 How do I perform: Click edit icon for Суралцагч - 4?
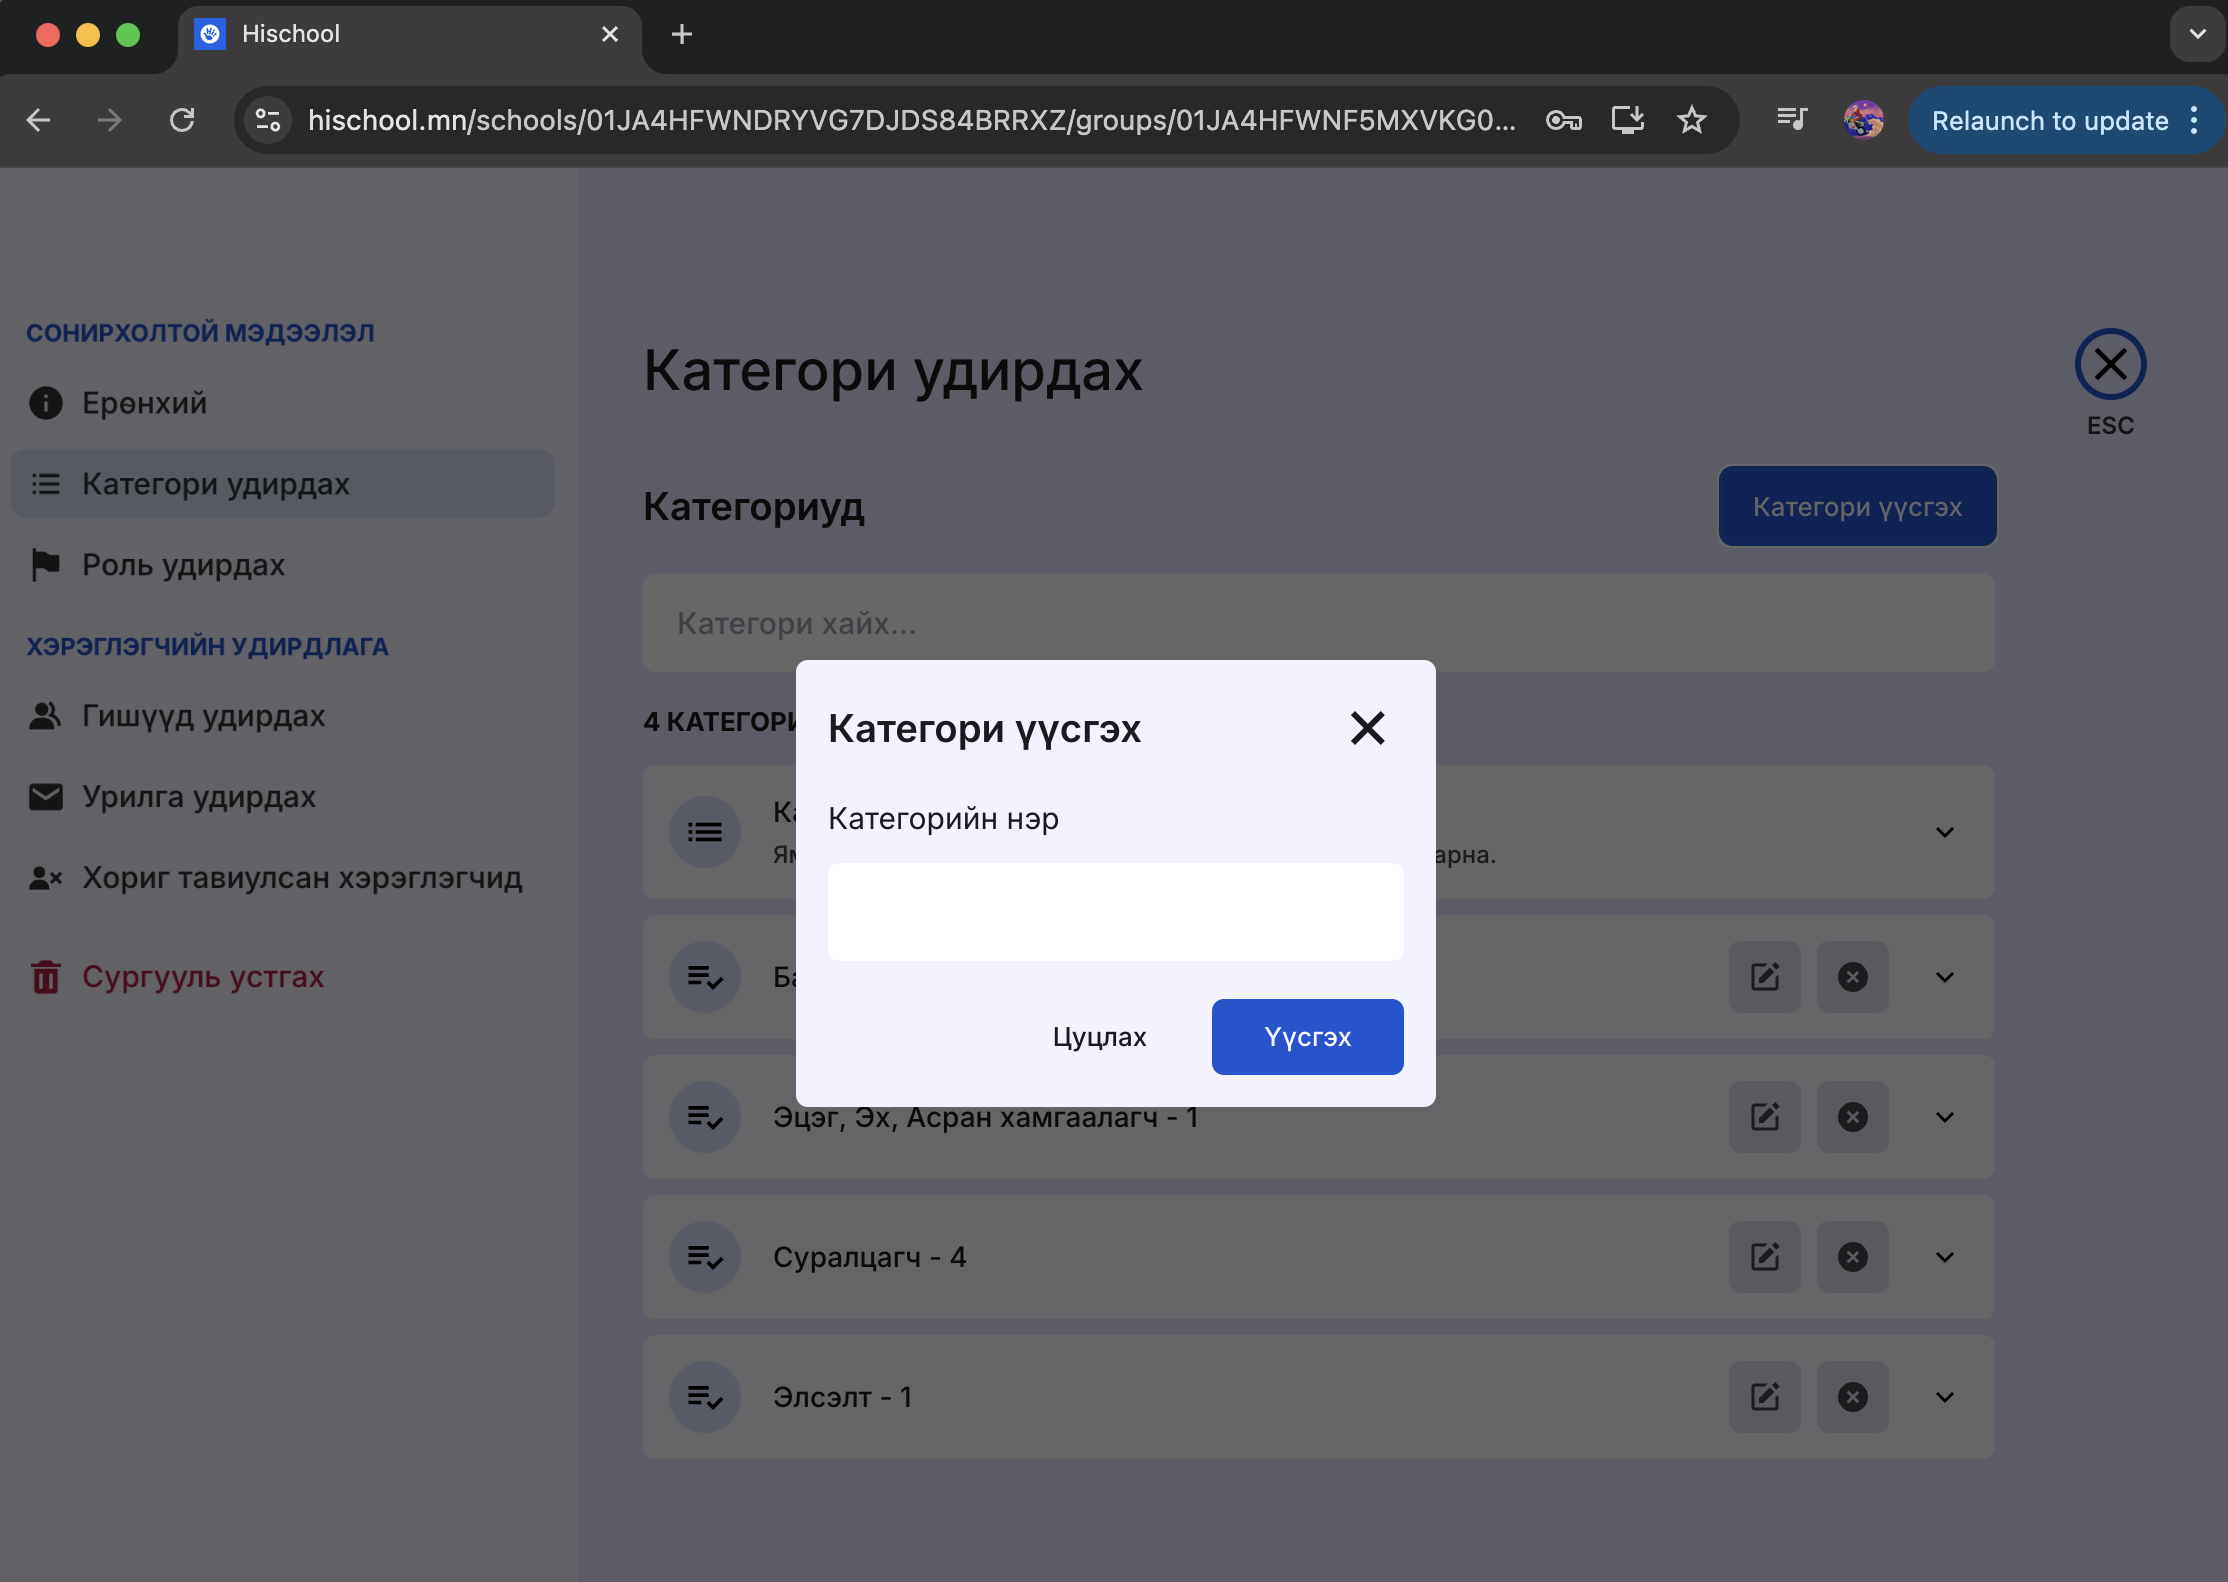pos(1764,1257)
